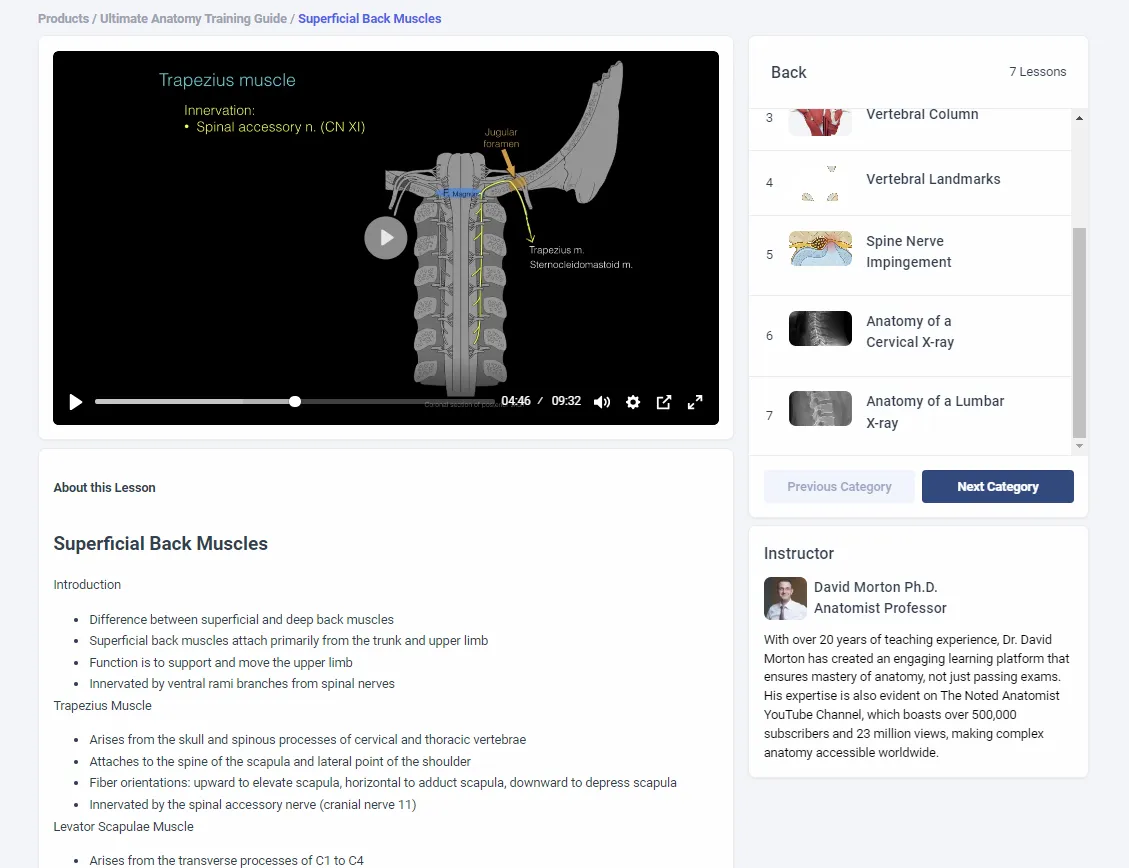Click the Next Category button
This screenshot has height=868, width=1129.
click(x=997, y=486)
